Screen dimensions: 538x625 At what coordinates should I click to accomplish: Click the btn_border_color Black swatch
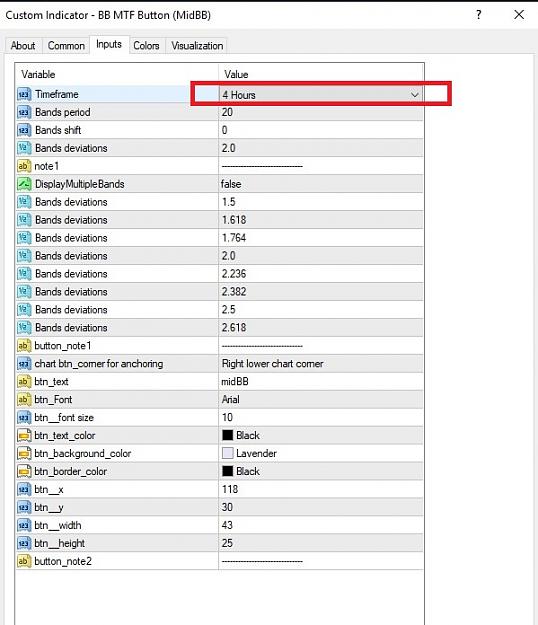(228, 471)
